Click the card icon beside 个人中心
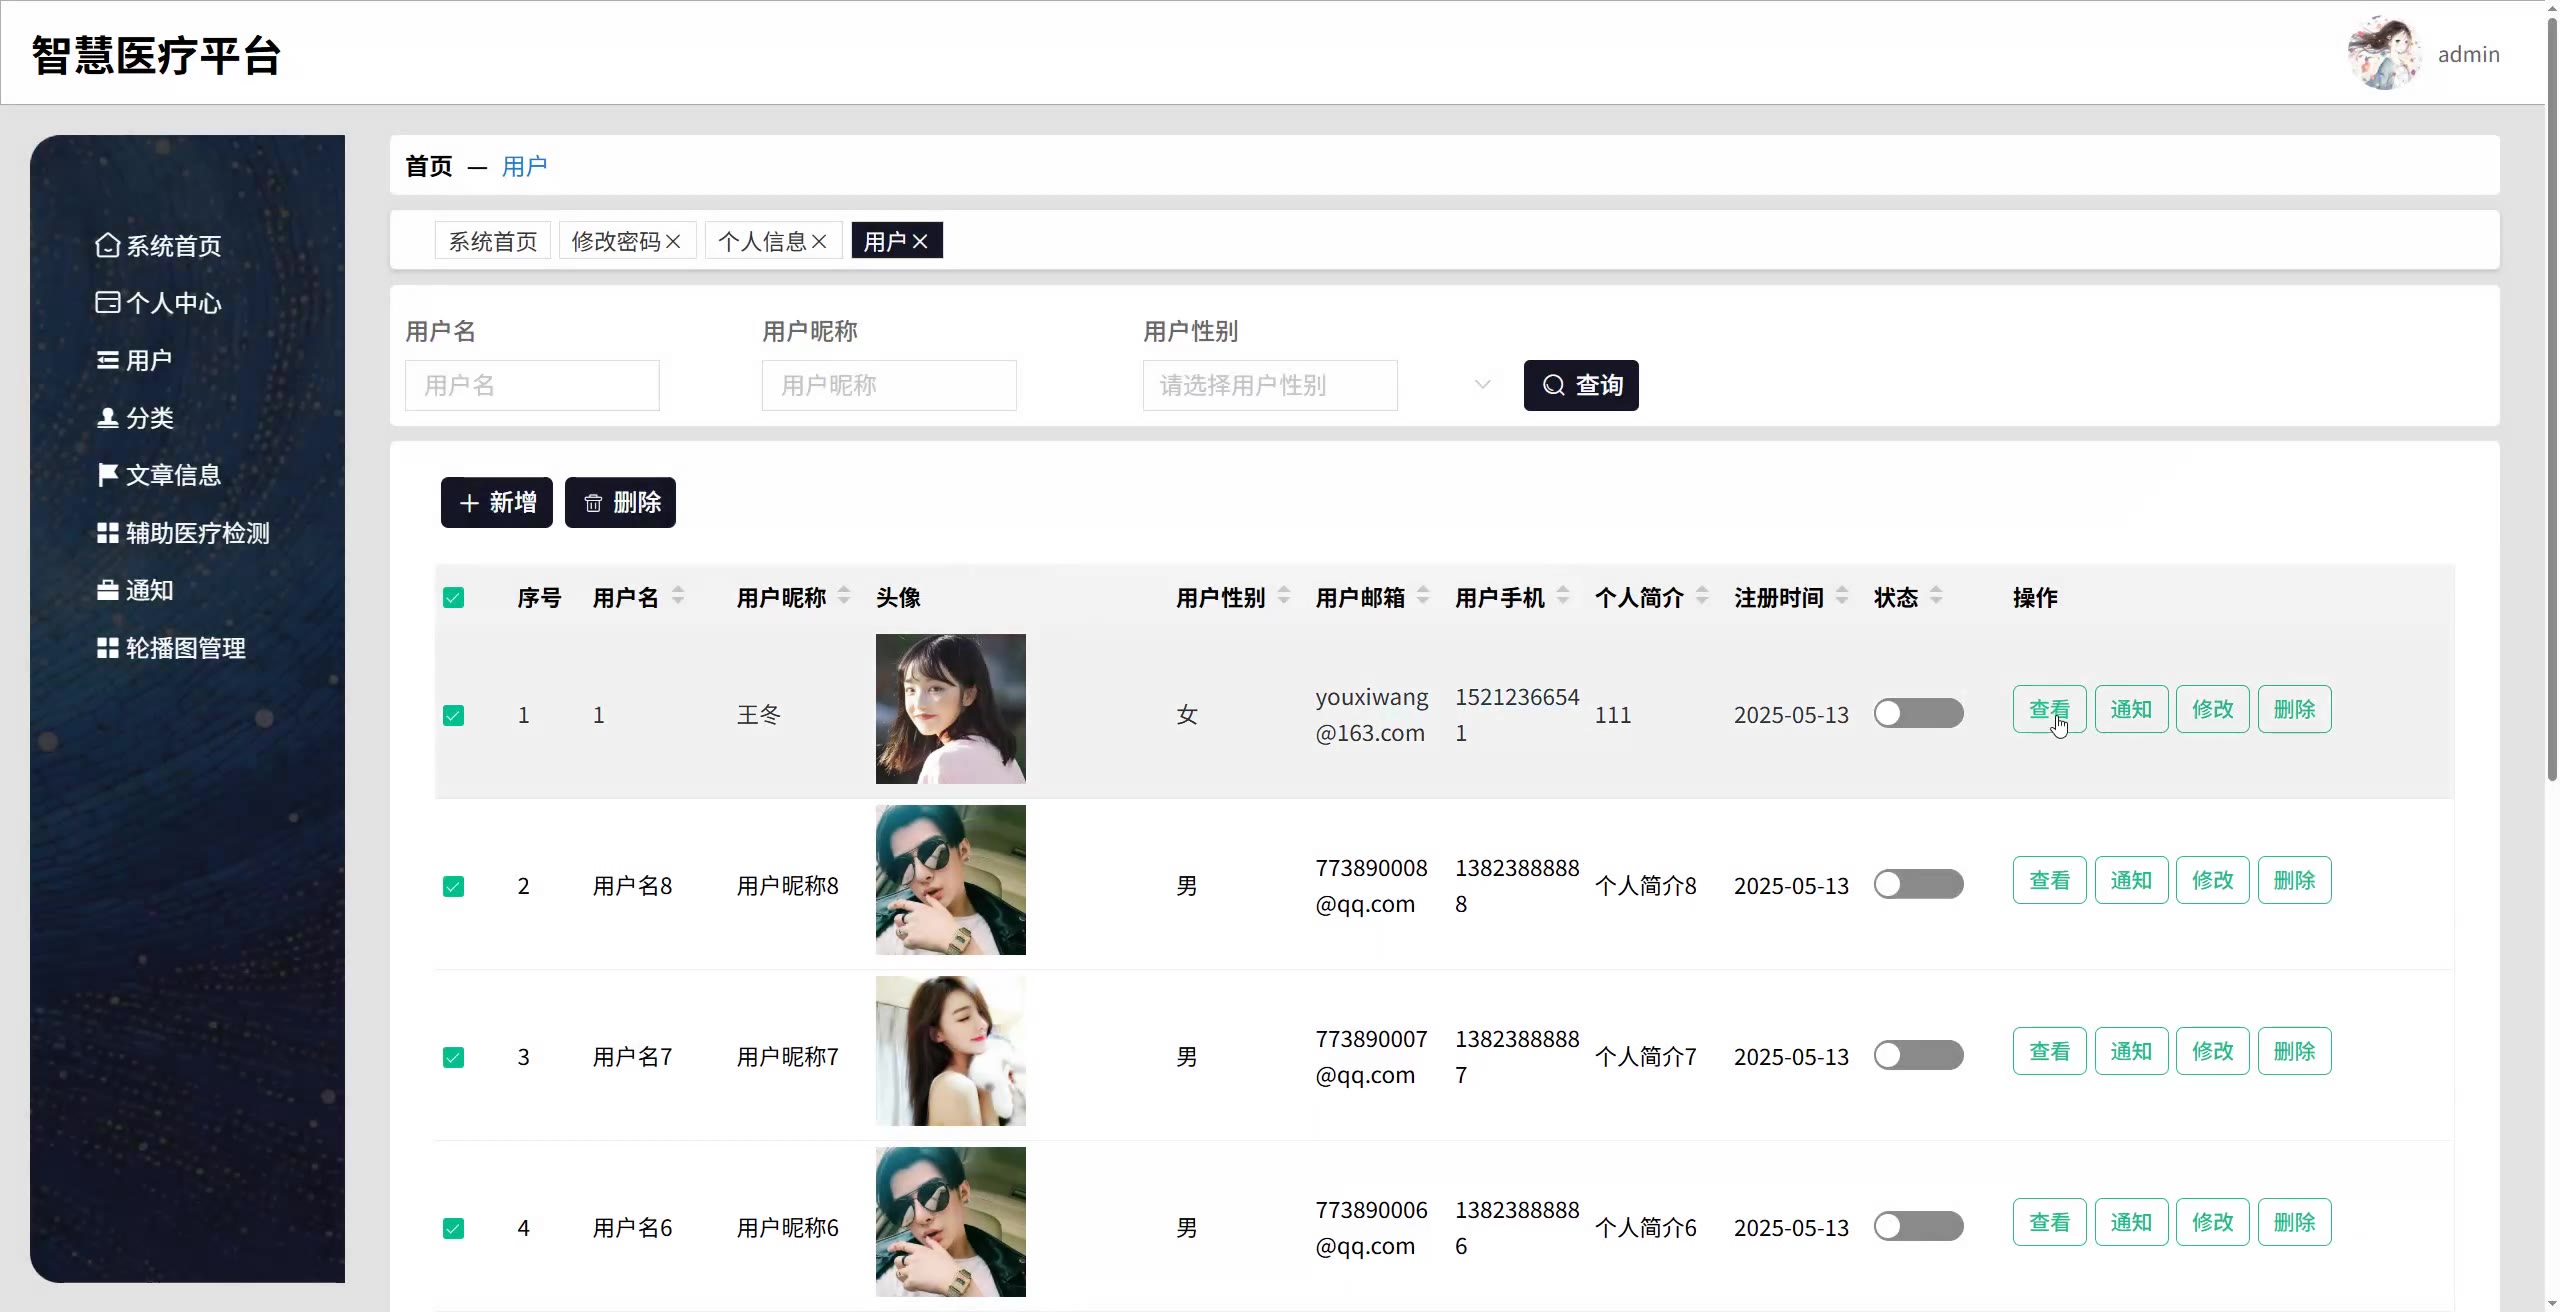2560x1312 pixels. (x=107, y=302)
